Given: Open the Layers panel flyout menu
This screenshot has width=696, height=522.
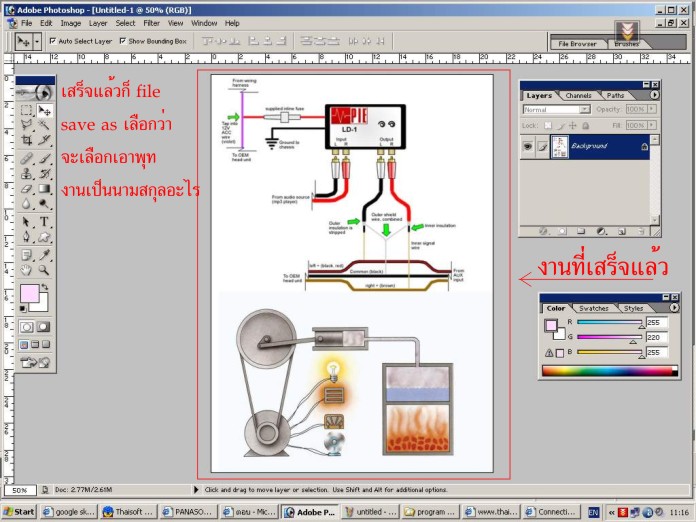Looking at the screenshot, I should point(654,95).
